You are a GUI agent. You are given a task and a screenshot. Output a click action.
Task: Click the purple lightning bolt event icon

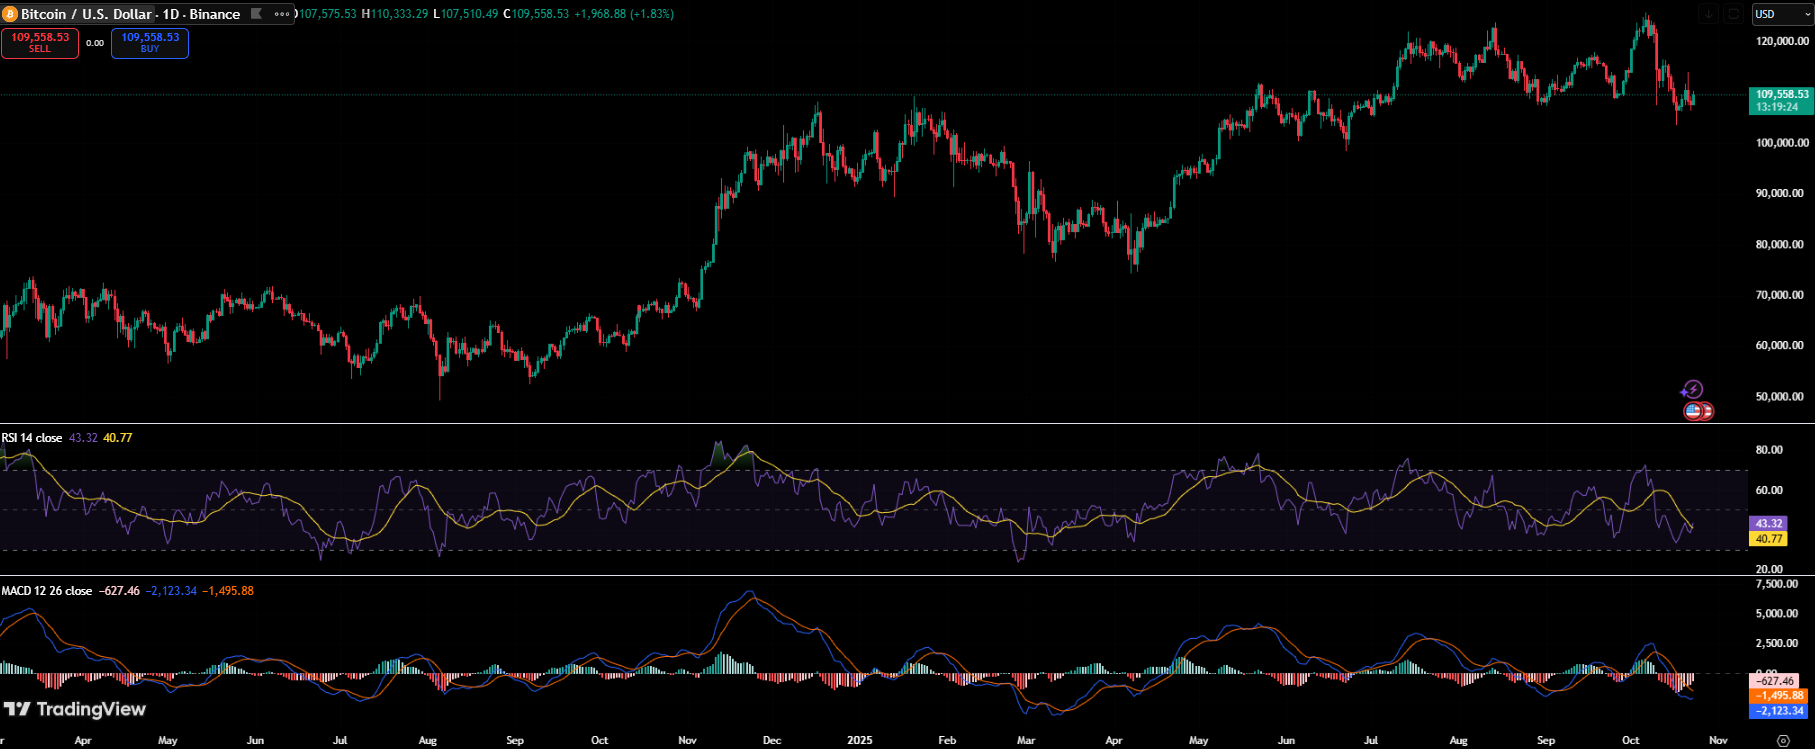(x=1692, y=390)
